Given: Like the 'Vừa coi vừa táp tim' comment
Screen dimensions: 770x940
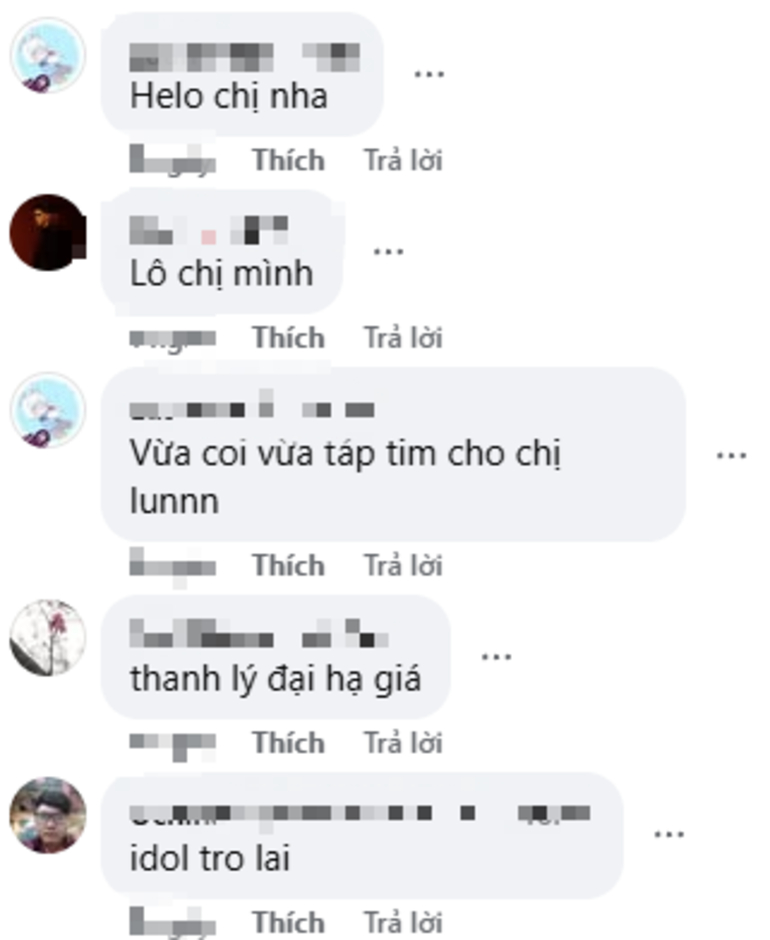Looking at the screenshot, I should 288,566.
